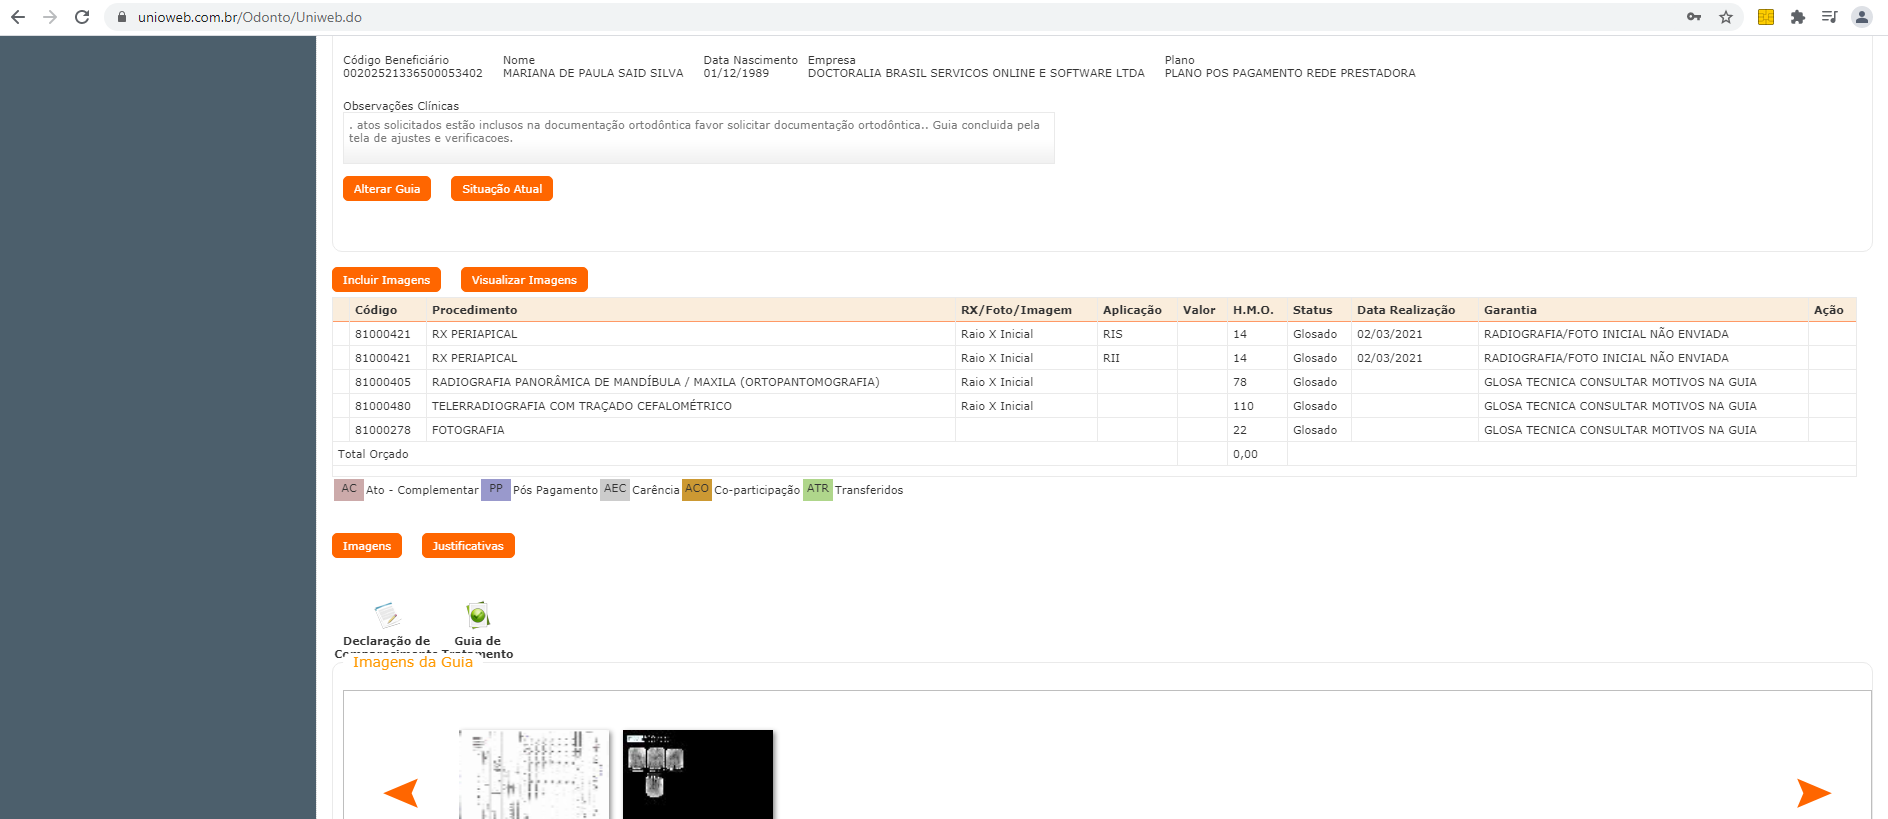Click the ATR Transferidos legend swatch

pyautogui.click(x=818, y=490)
